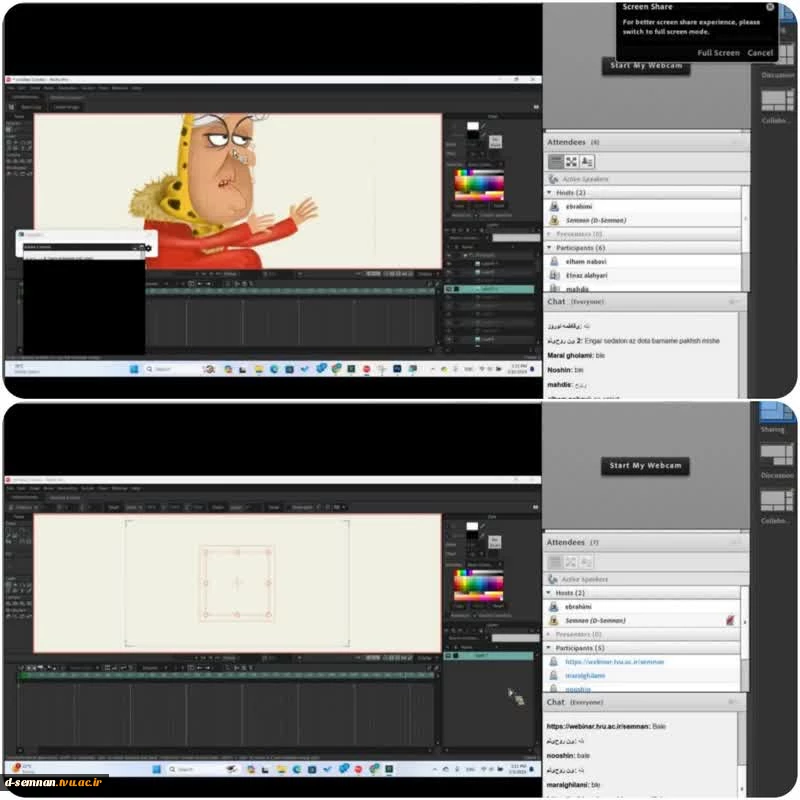Click Attendees pod title in lower screenshot
This screenshot has width=800, height=800.
click(565, 542)
